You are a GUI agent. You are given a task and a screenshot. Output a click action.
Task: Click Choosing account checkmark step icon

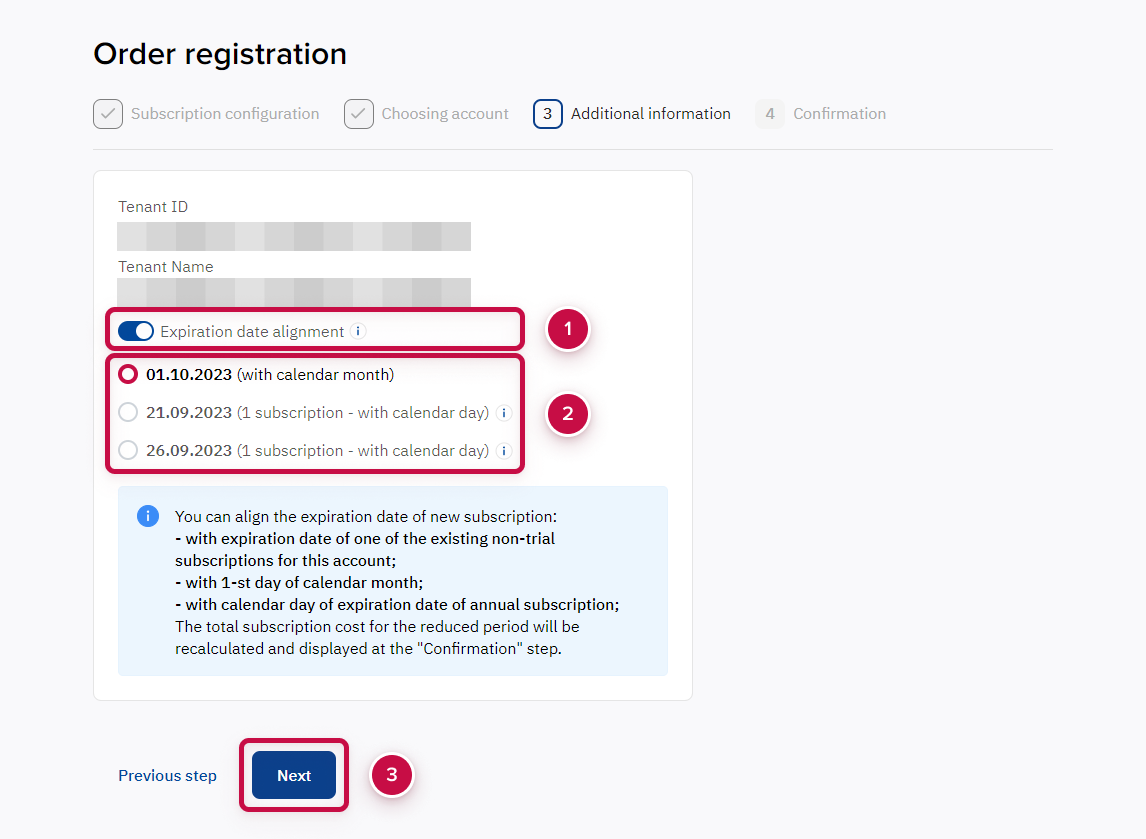pos(359,114)
